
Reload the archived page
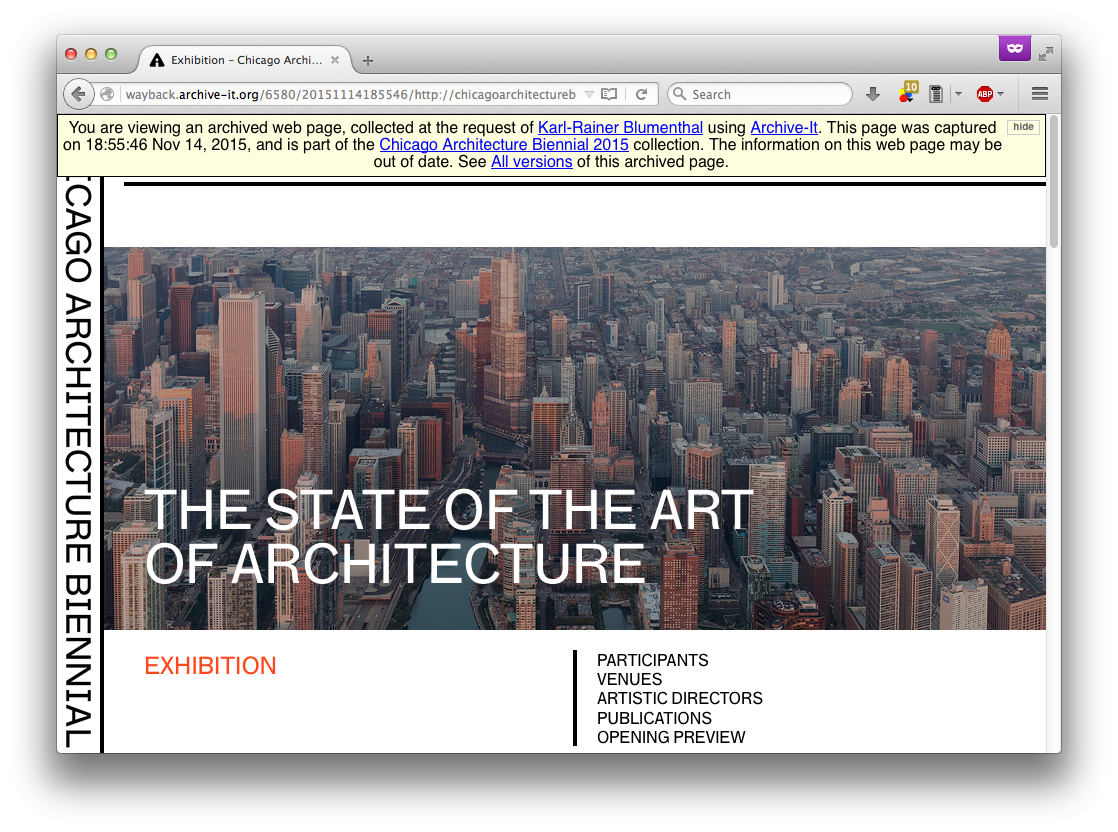[642, 94]
